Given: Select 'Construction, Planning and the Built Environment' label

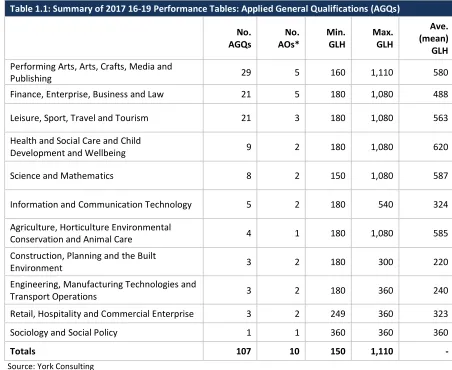Looking at the screenshot, I should coord(83,262).
